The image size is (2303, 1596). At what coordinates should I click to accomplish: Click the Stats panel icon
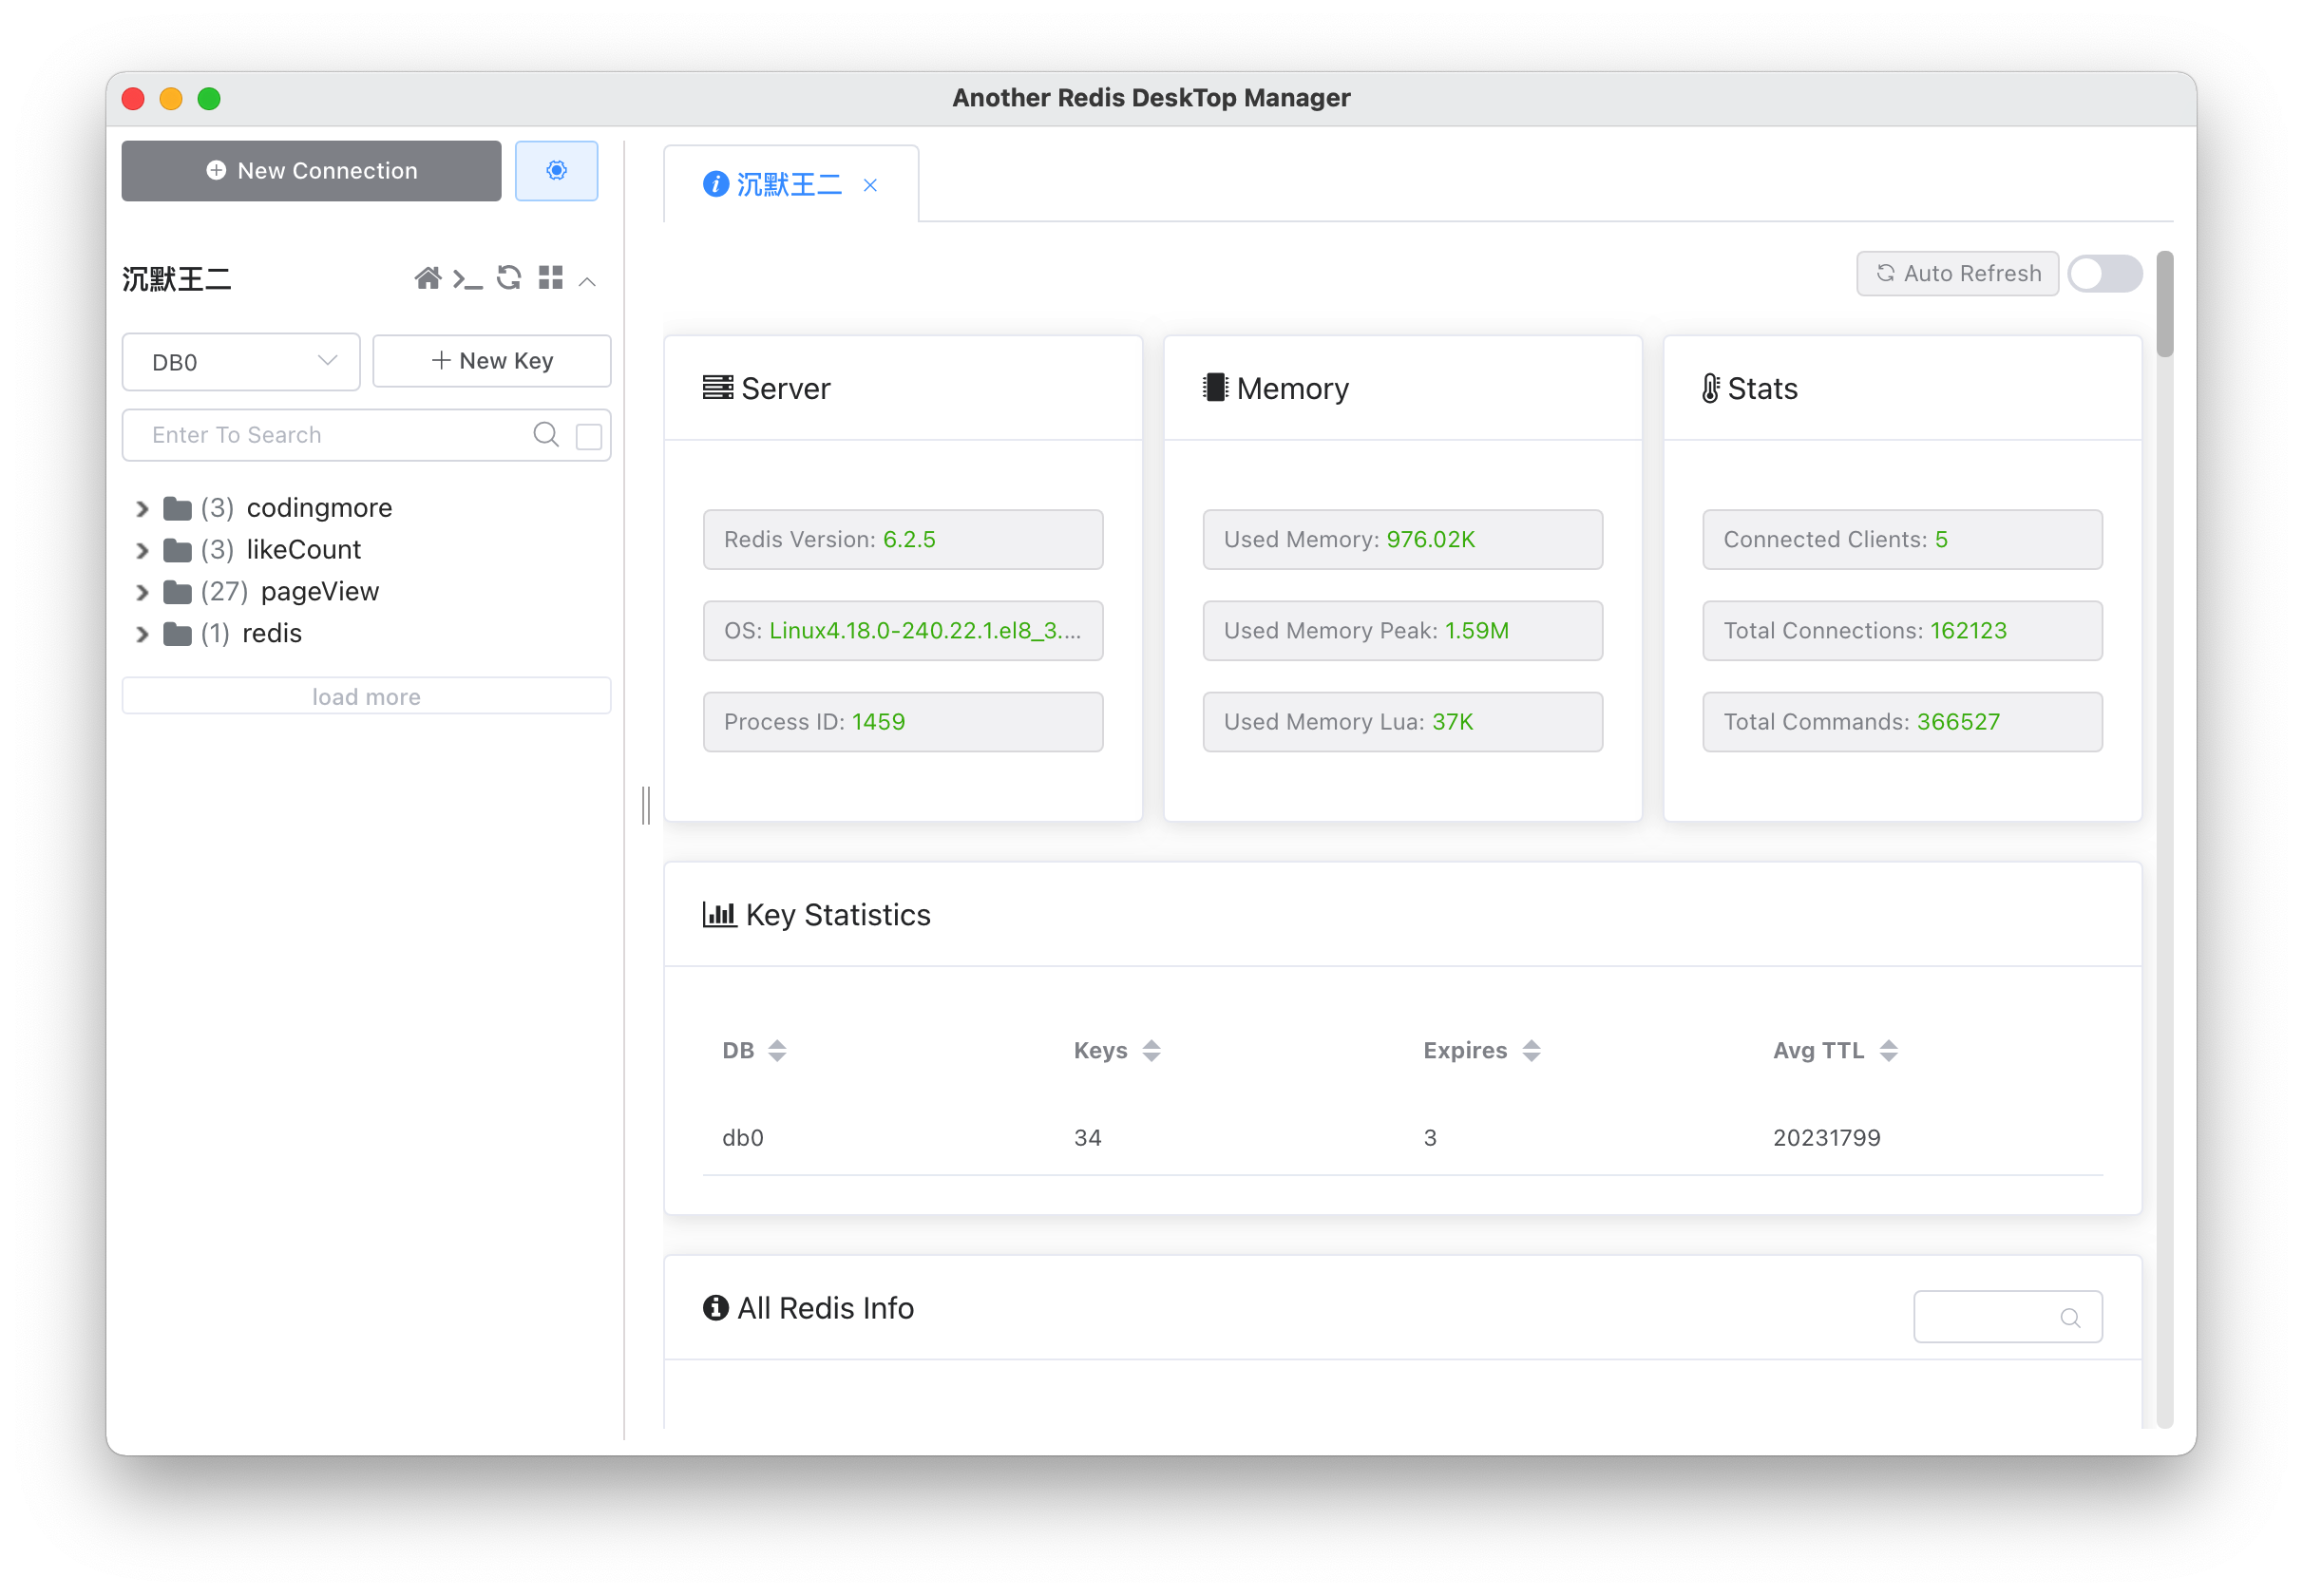(1708, 389)
